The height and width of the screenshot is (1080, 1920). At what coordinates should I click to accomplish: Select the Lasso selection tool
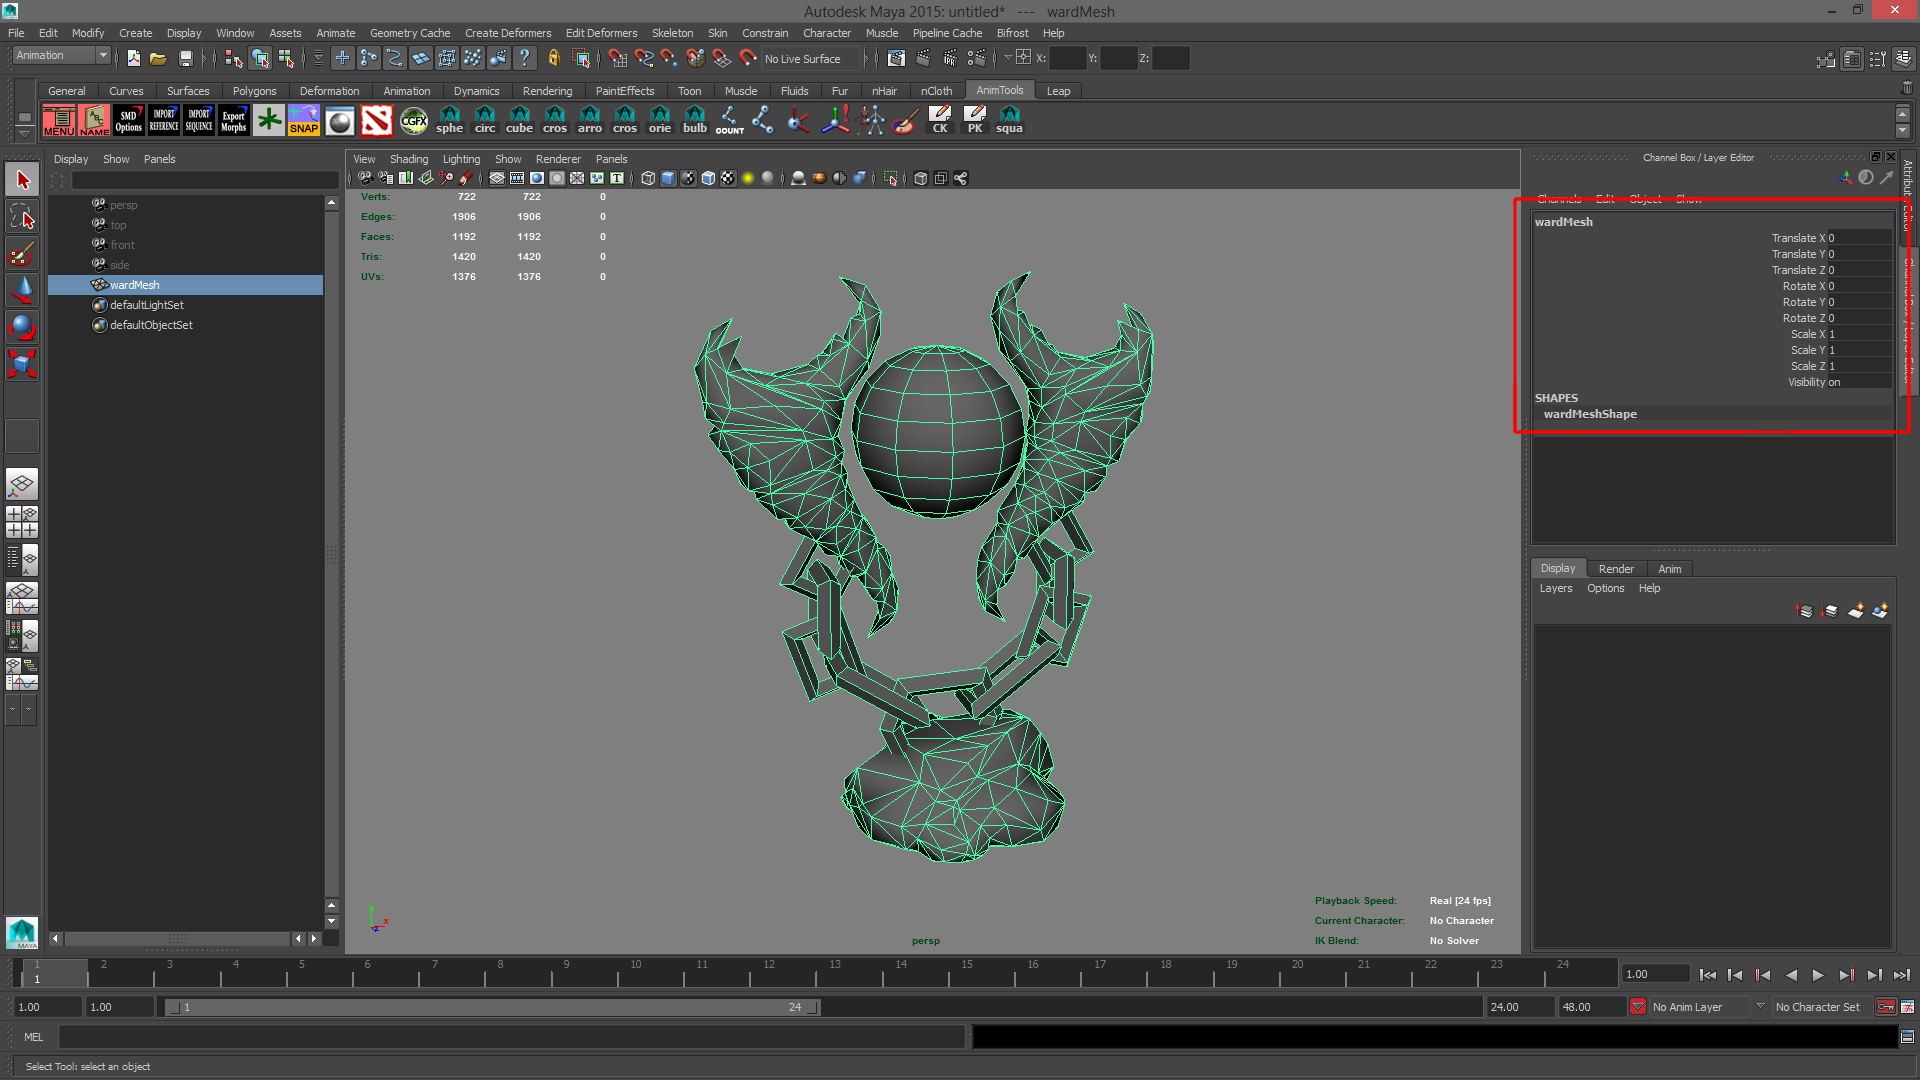point(22,216)
